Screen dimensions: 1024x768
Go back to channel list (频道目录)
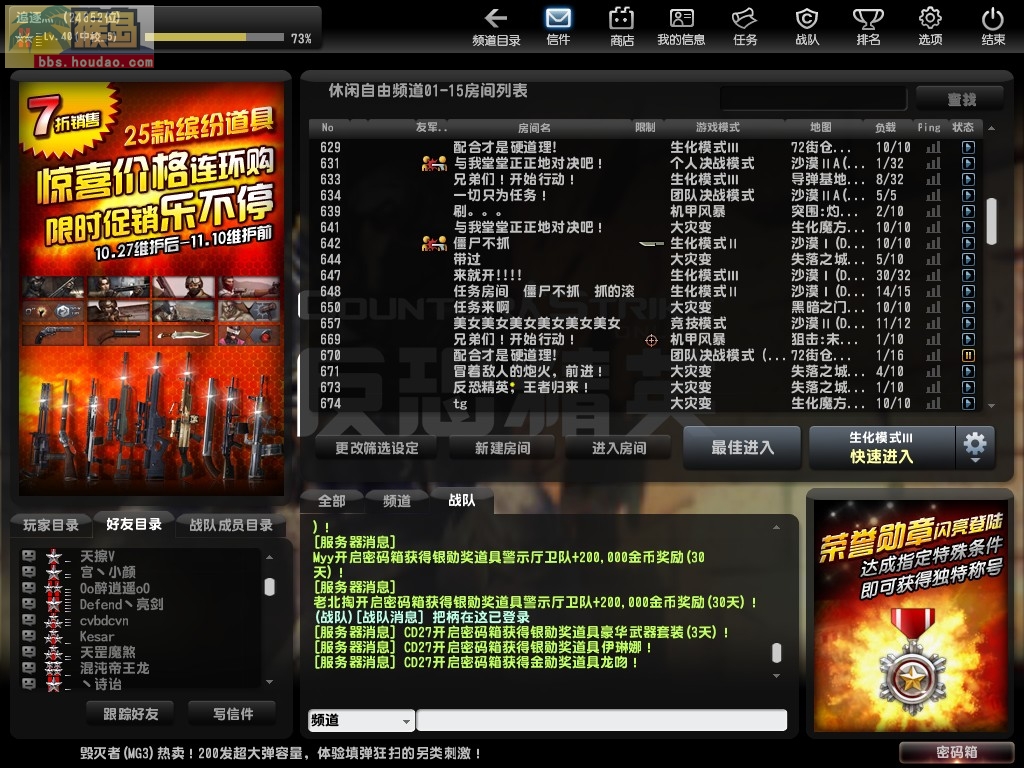pyautogui.click(x=496, y=27)
